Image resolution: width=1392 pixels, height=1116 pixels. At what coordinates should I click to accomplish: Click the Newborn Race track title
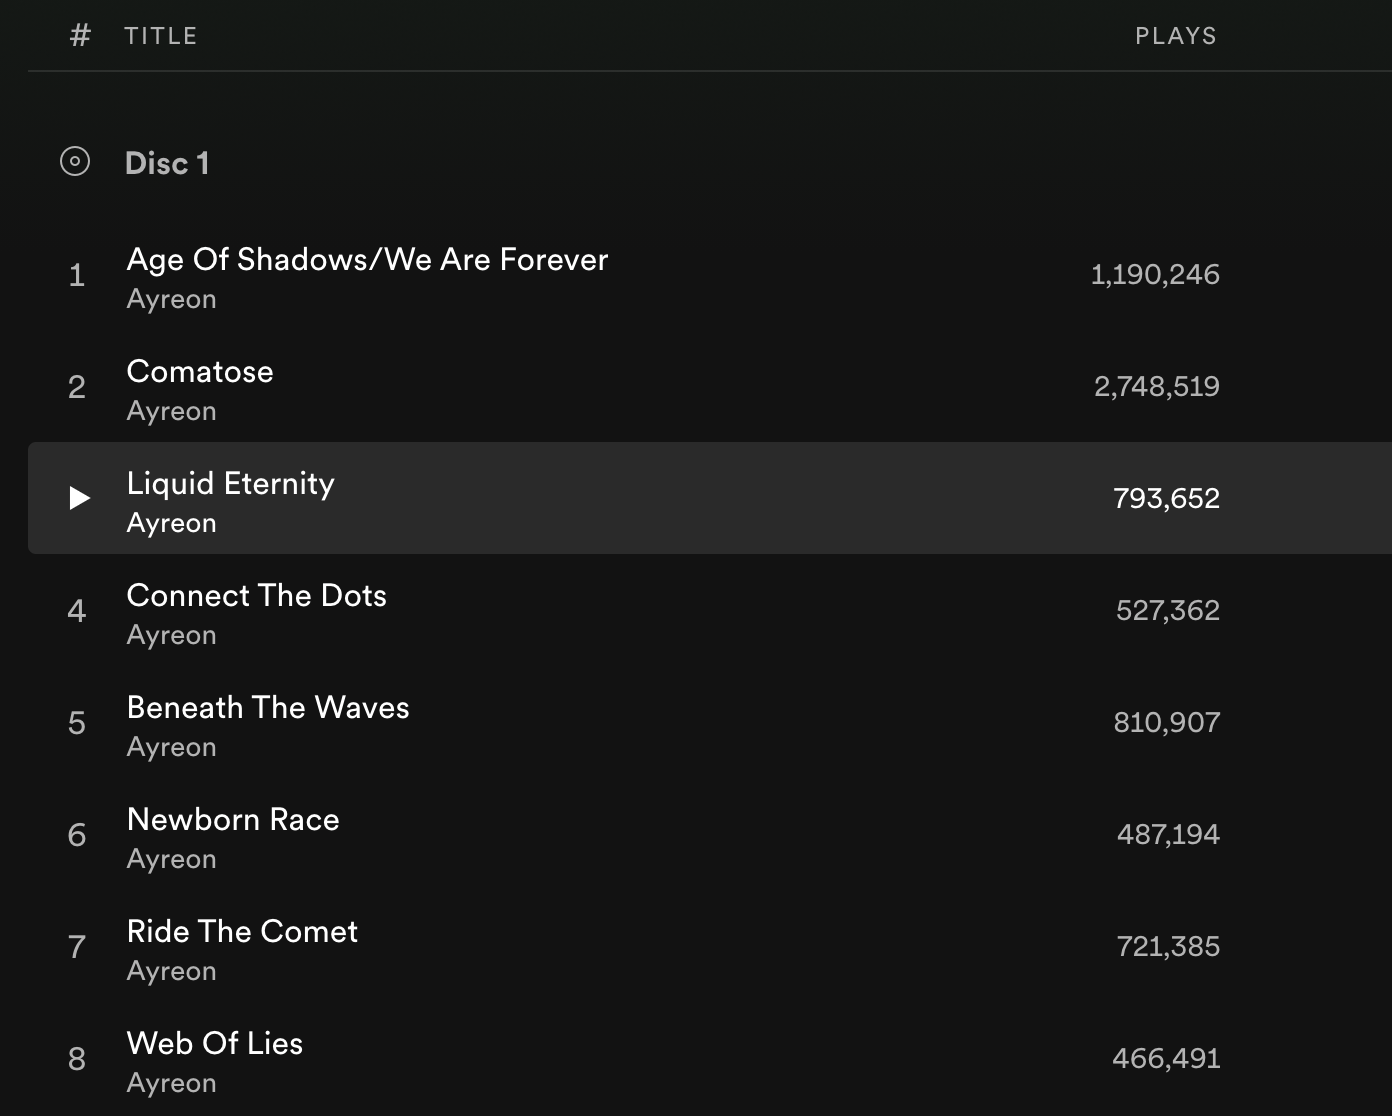pyautogui.click(x=233, y=820)
